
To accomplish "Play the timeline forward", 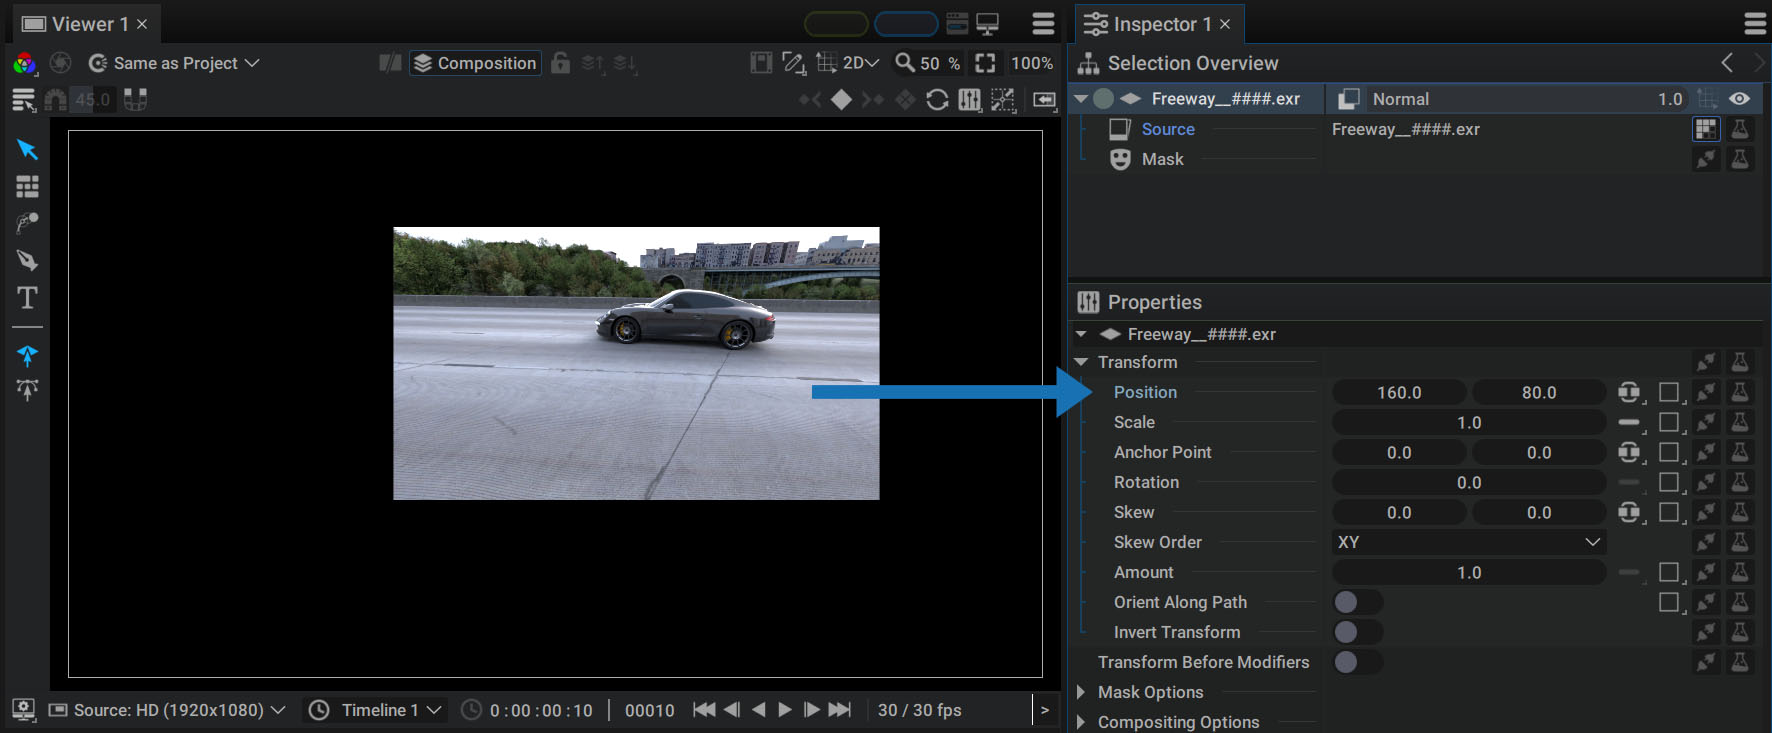I will click(785, 710).
